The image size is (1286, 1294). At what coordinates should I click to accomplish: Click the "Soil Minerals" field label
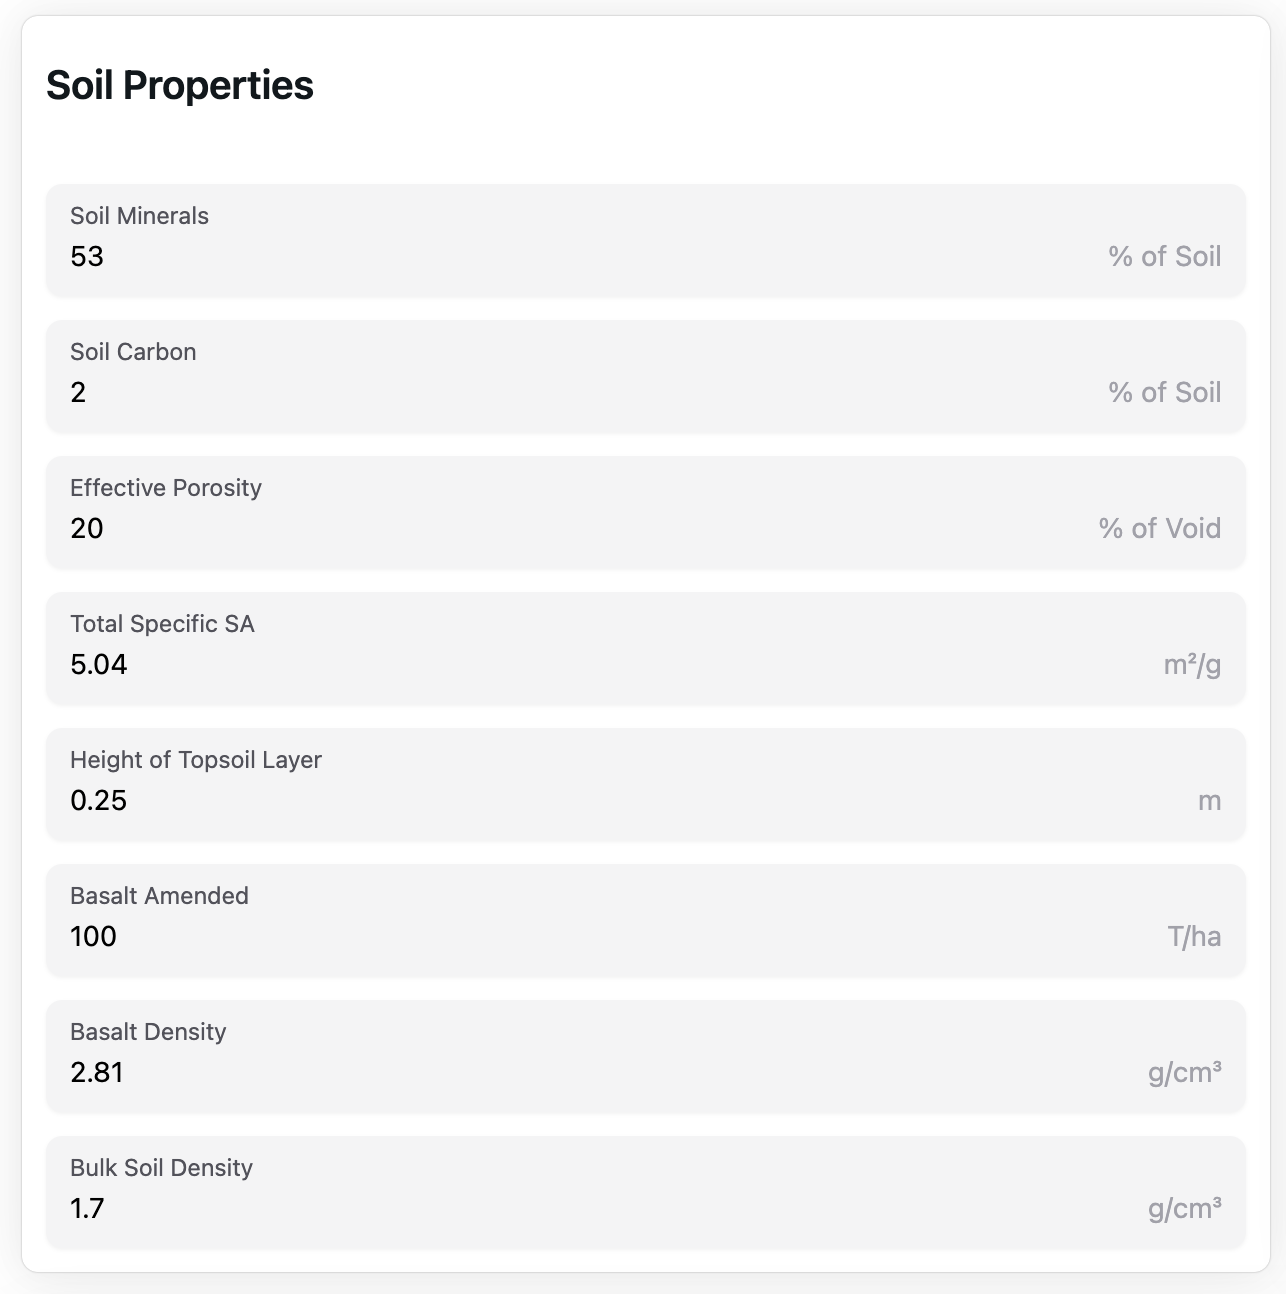click(x=139, y=216)
